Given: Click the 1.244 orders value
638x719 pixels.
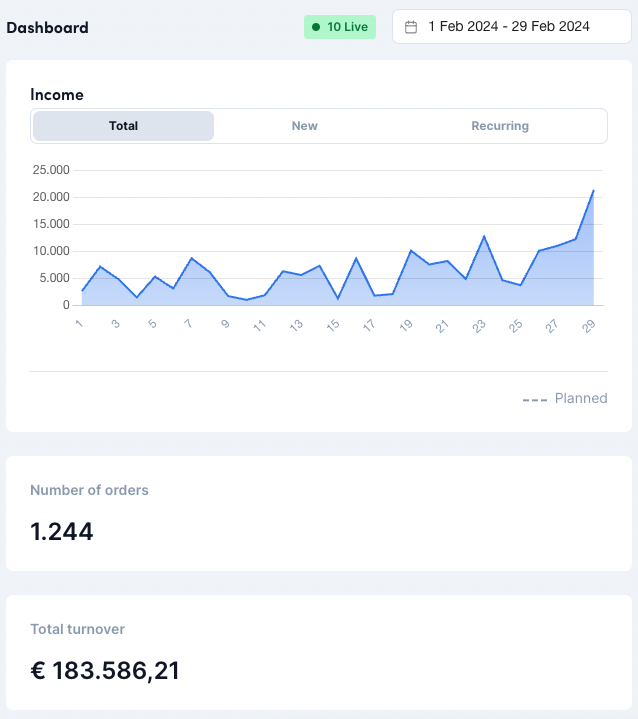Looking at the screenshot, I should click(x=62, y=531).
